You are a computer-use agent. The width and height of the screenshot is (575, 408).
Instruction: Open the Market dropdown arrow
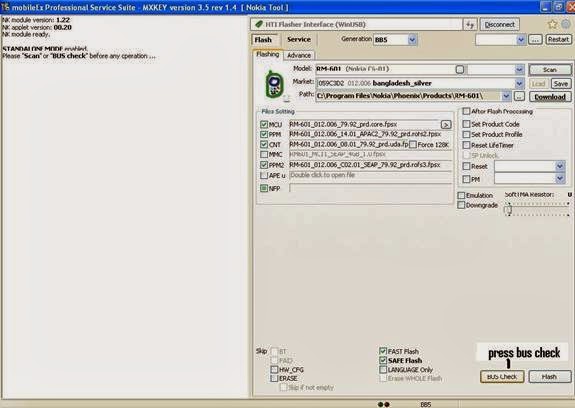519,84
